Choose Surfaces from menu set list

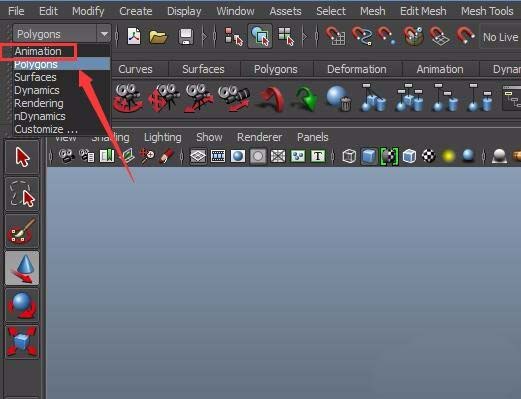coord(62,77)
